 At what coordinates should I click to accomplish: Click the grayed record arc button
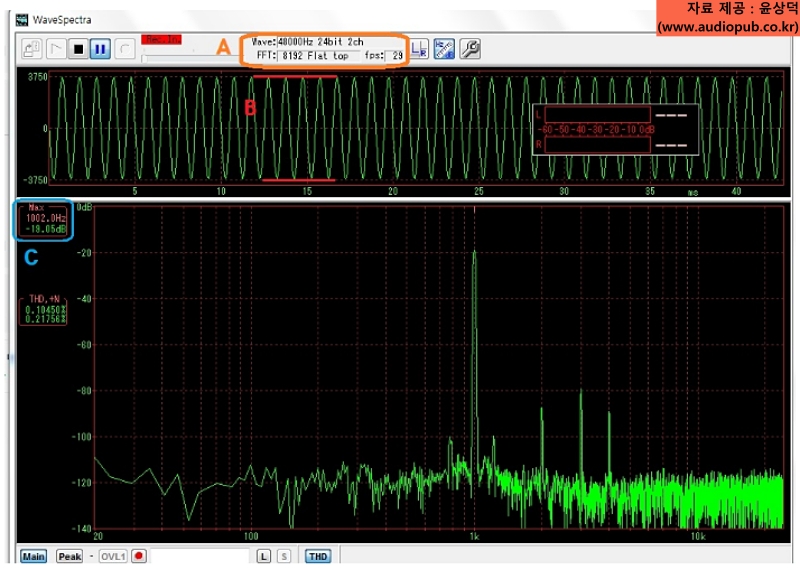click(124, 49)
